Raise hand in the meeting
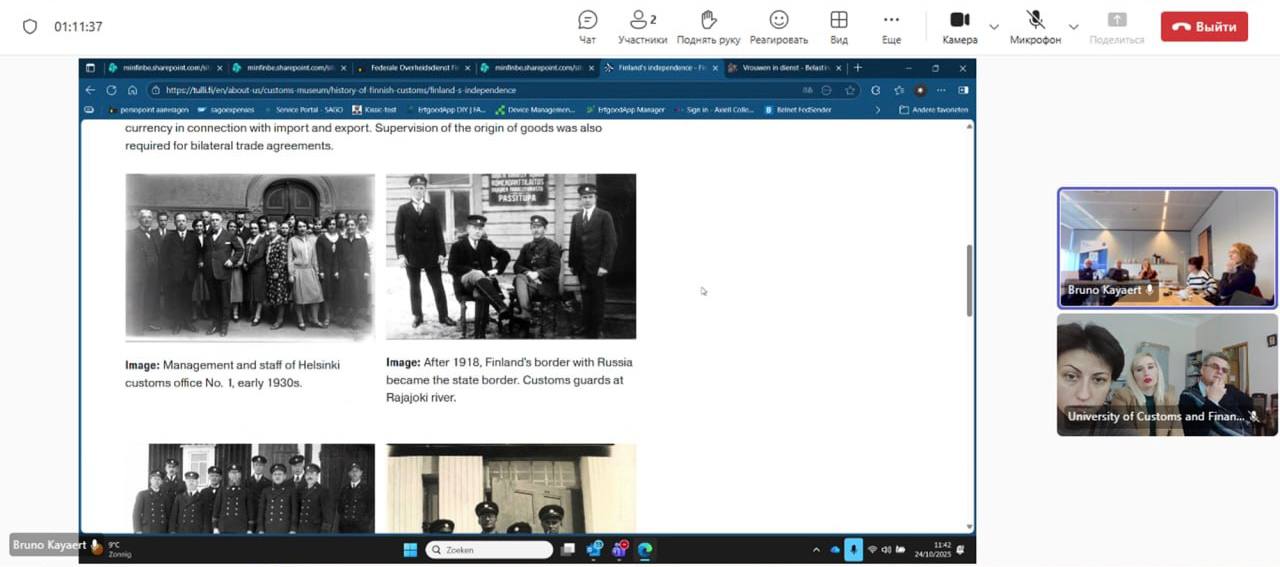Image resolution: width=1280 pixels, height=567 pixels. [708, 26]
